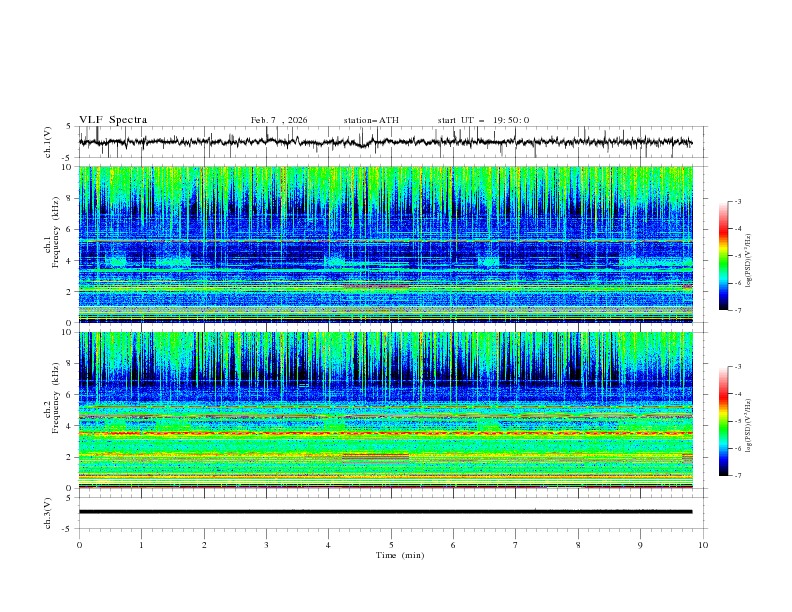This screenshot has width=792, height=612.
Task: Click the "VLF Spectra" plot title
Action: tap(113, 120)
